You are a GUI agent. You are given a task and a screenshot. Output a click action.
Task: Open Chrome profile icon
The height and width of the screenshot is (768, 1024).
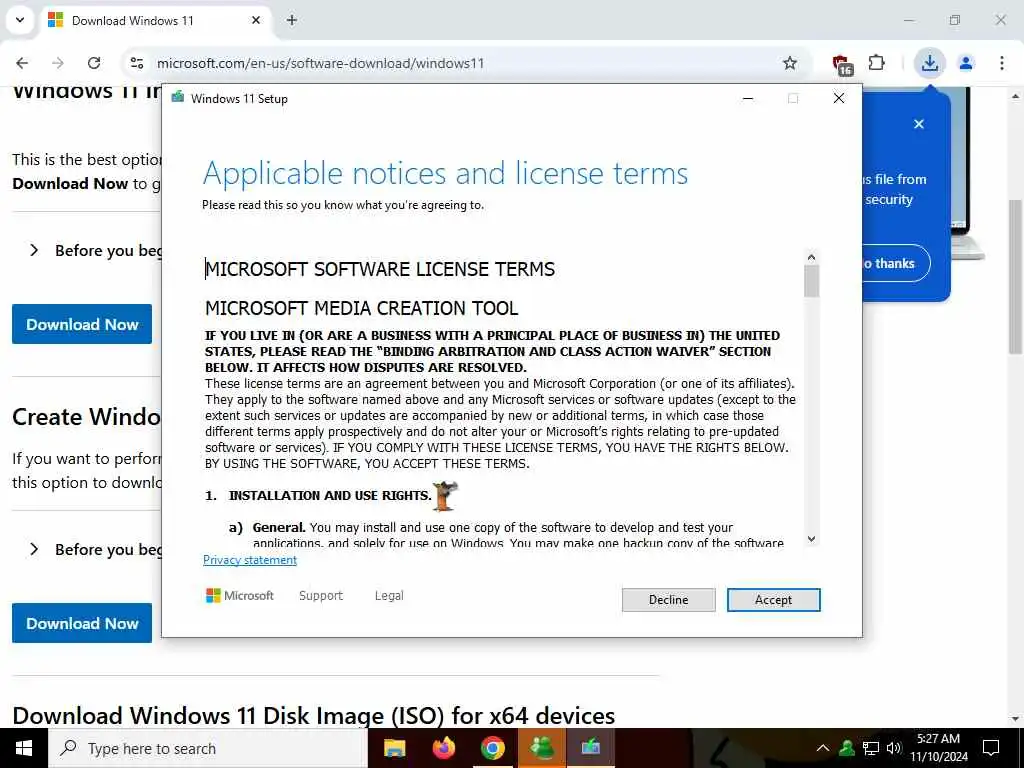point(965,63)
